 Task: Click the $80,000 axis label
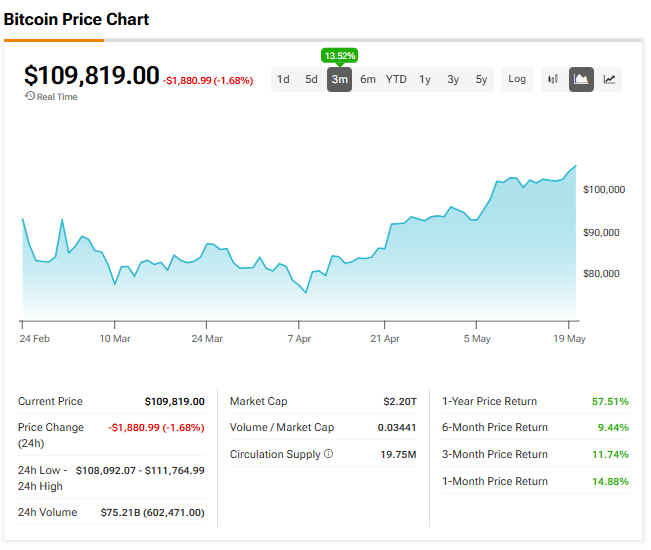coord(601,274)
